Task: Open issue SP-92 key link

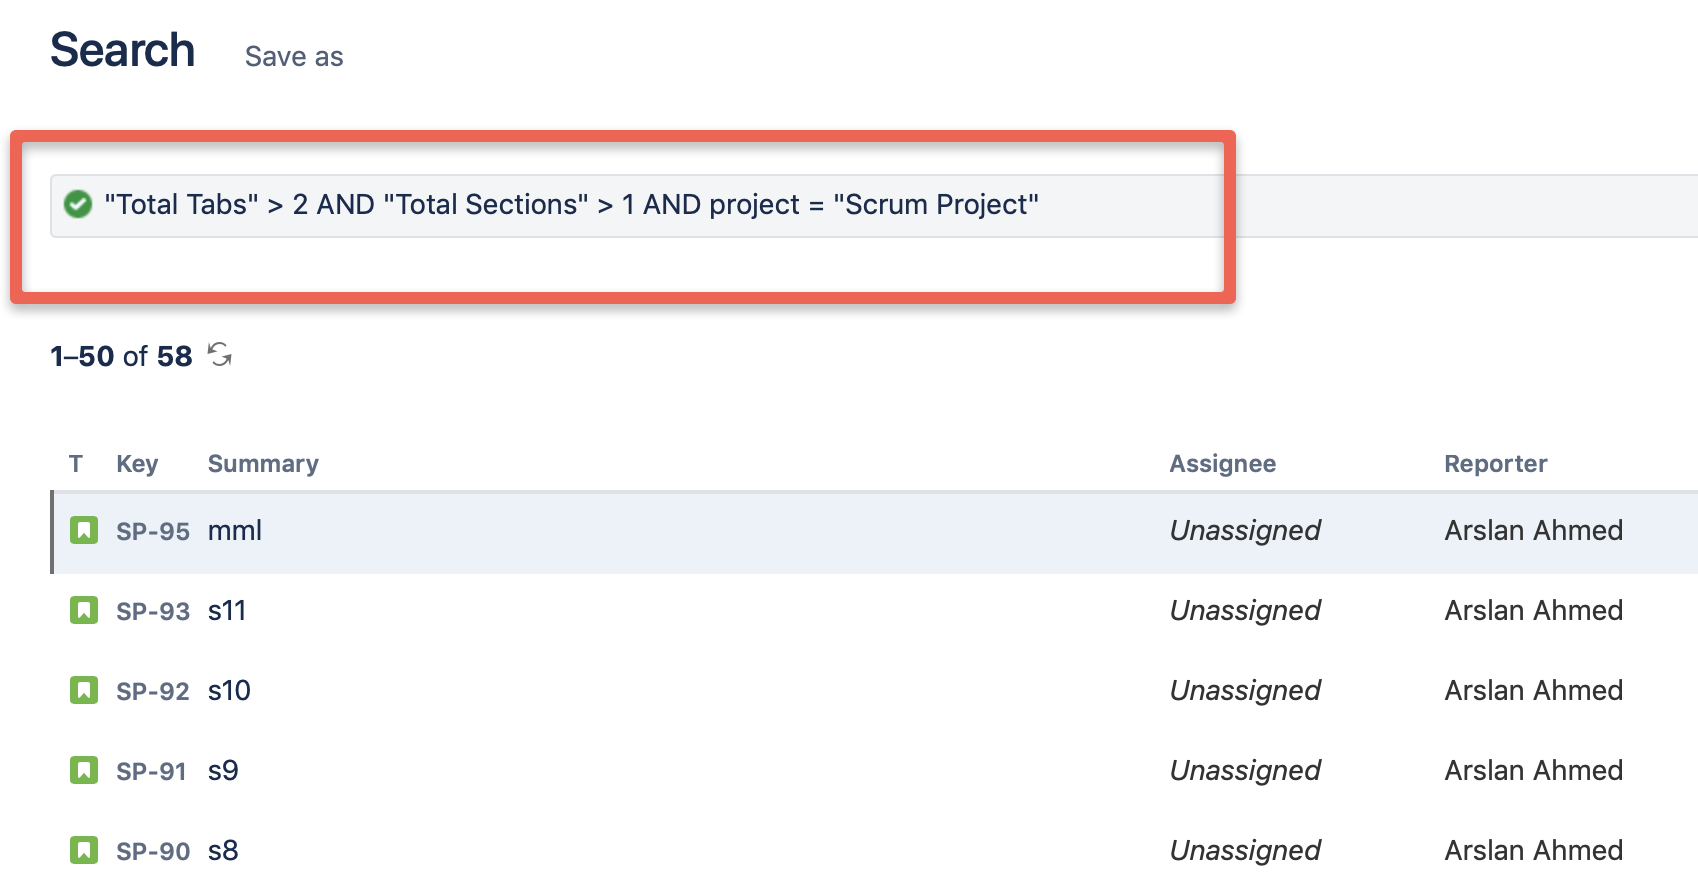Action: (152, 691)
